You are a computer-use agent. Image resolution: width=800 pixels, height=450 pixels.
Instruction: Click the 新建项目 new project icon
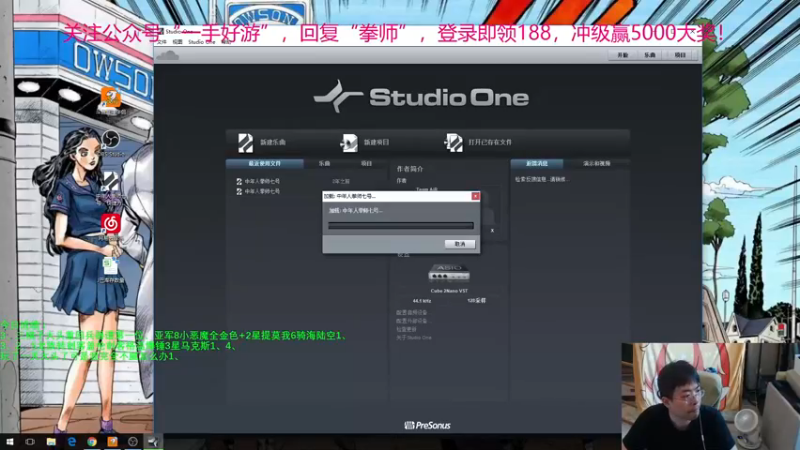(349, 143)
